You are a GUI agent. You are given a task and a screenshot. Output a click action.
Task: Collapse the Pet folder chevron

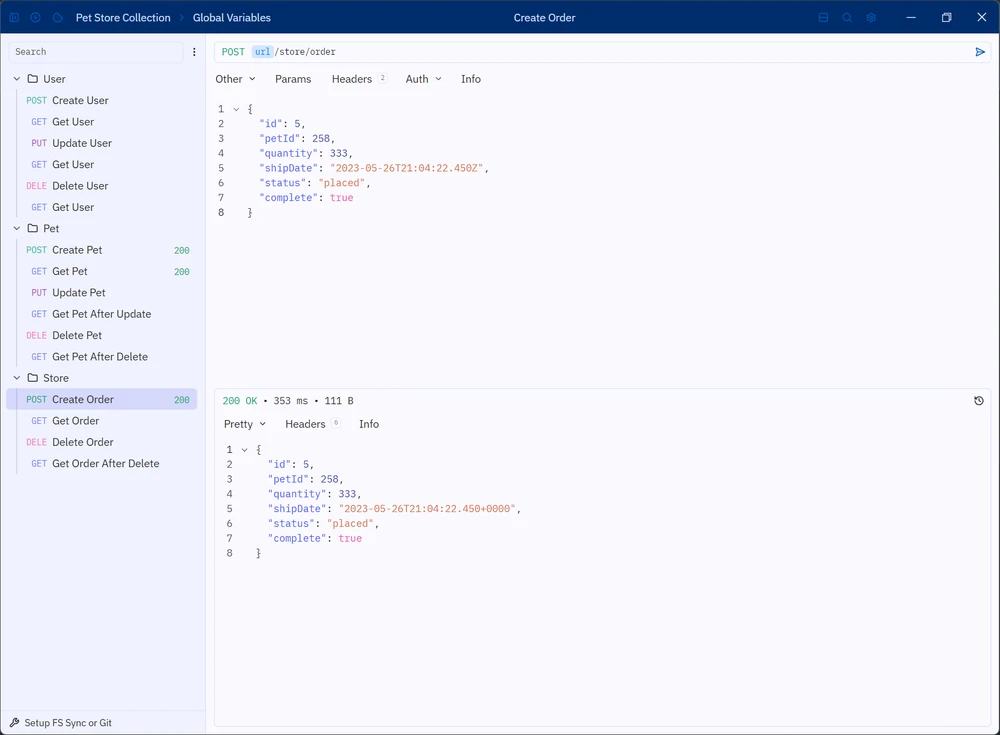point(17,228)
